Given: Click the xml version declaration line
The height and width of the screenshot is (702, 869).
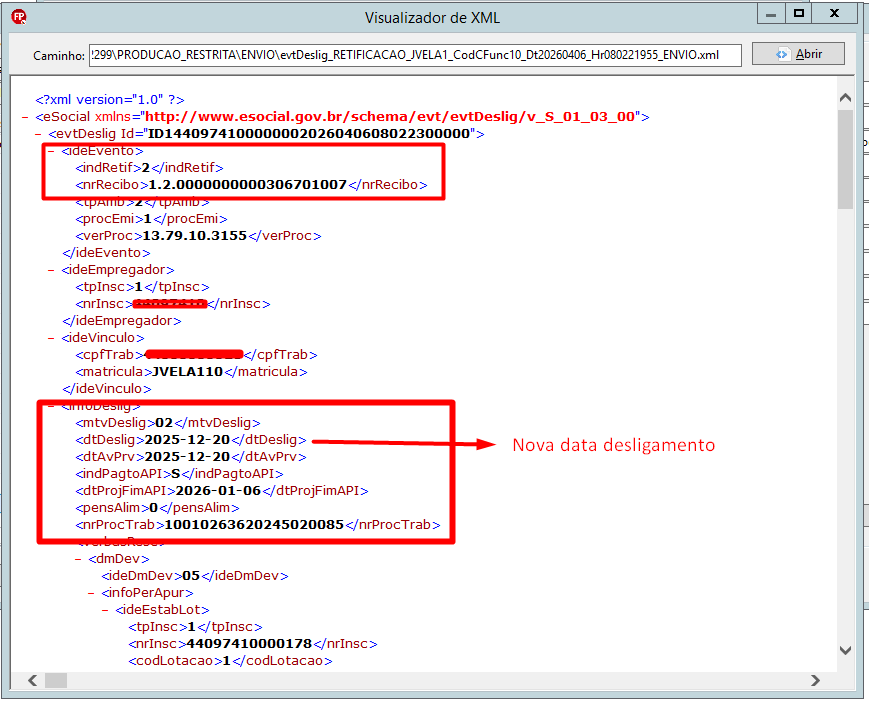Looking at the screenshot, I should point(110,100).
